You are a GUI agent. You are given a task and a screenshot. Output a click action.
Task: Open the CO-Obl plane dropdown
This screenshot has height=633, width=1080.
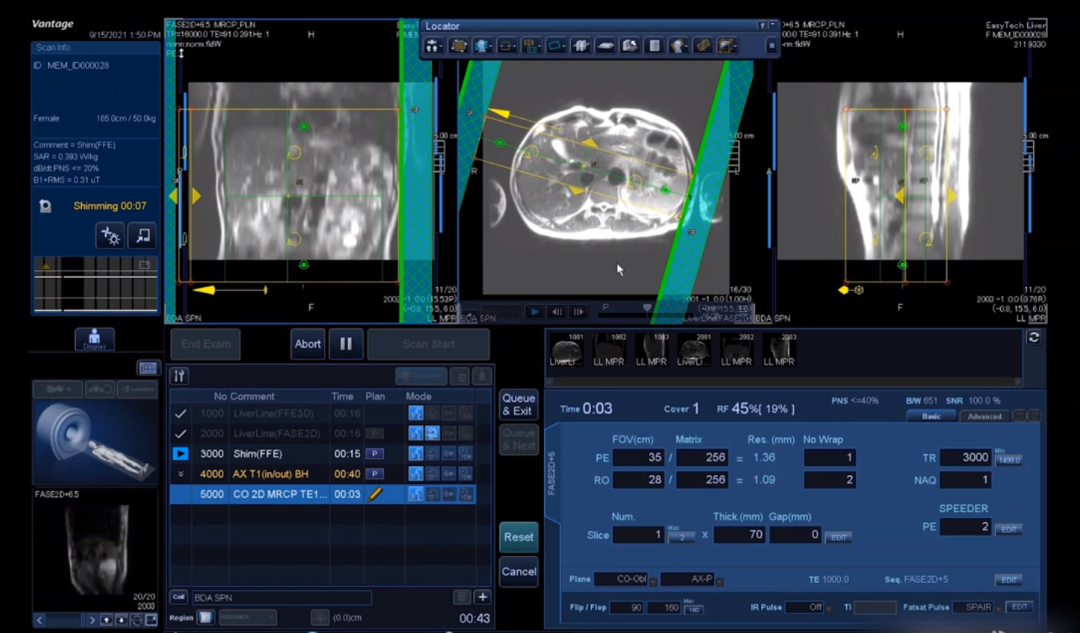click(x=653, y=581)
